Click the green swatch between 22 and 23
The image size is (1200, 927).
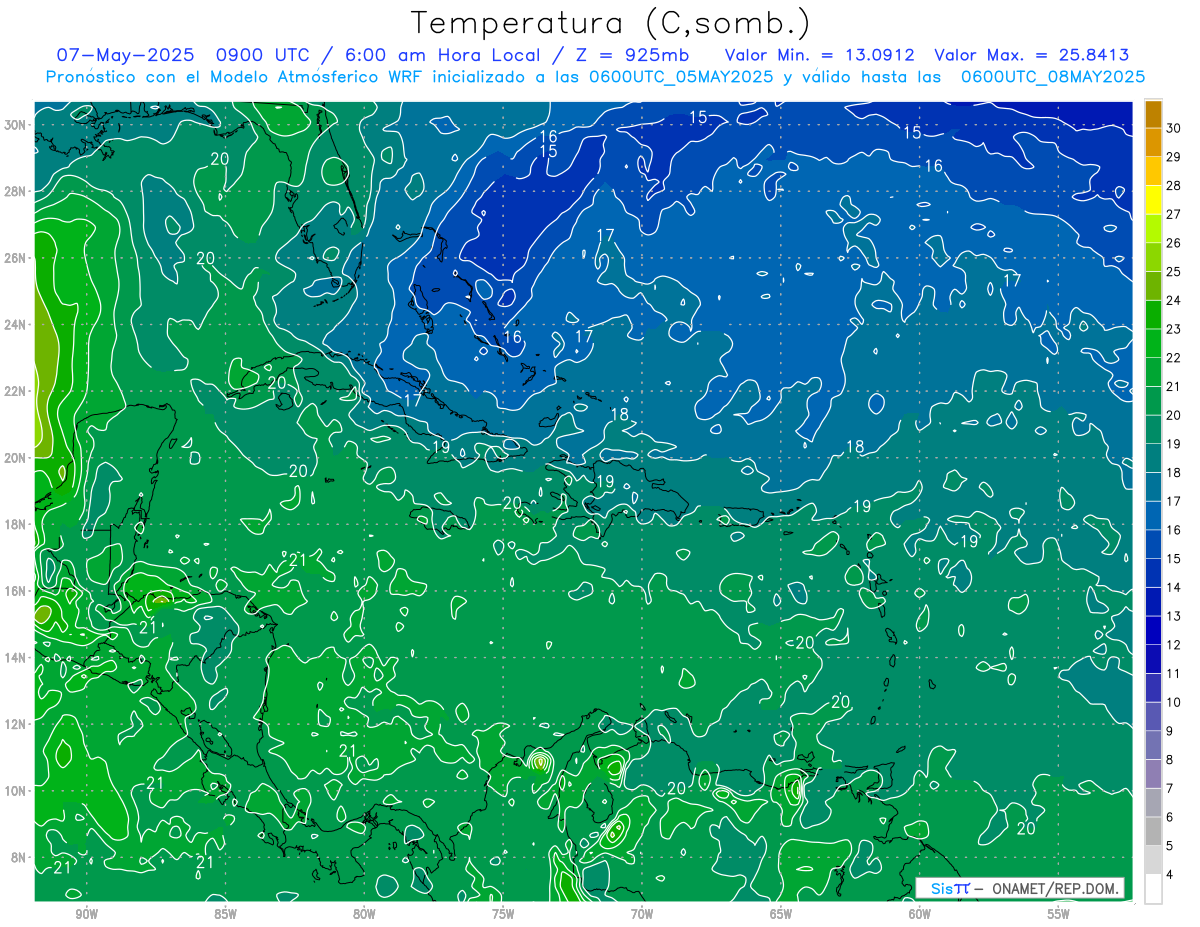(1153, 343)
